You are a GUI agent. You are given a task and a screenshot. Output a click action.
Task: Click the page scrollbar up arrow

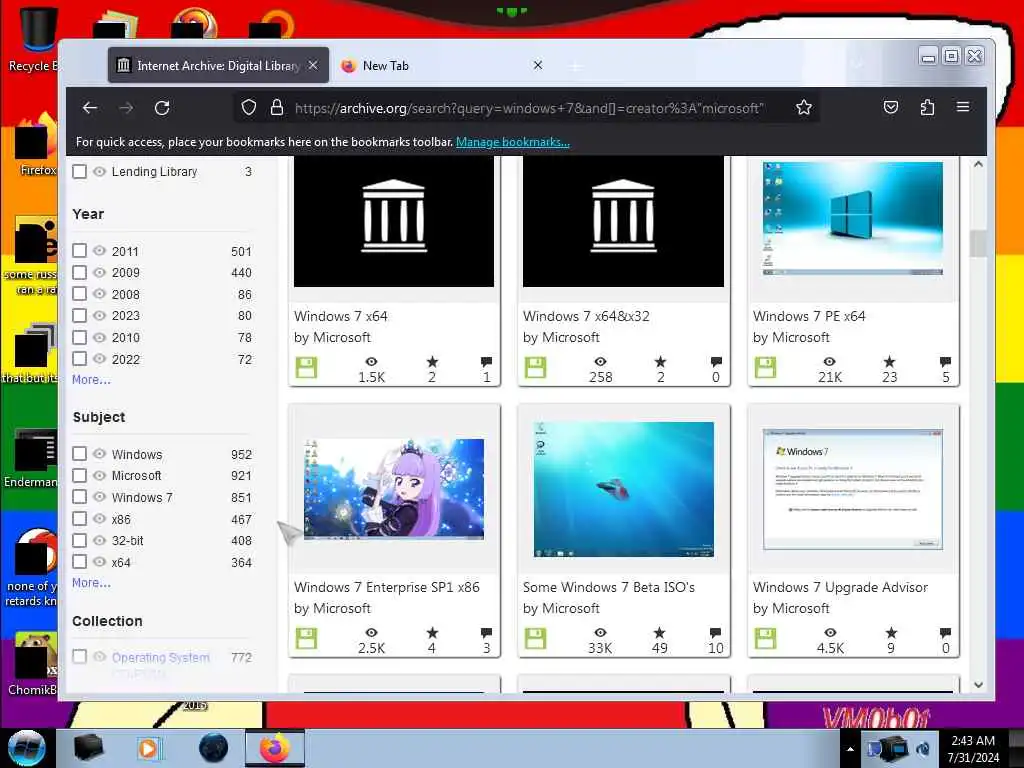(978, 165)
